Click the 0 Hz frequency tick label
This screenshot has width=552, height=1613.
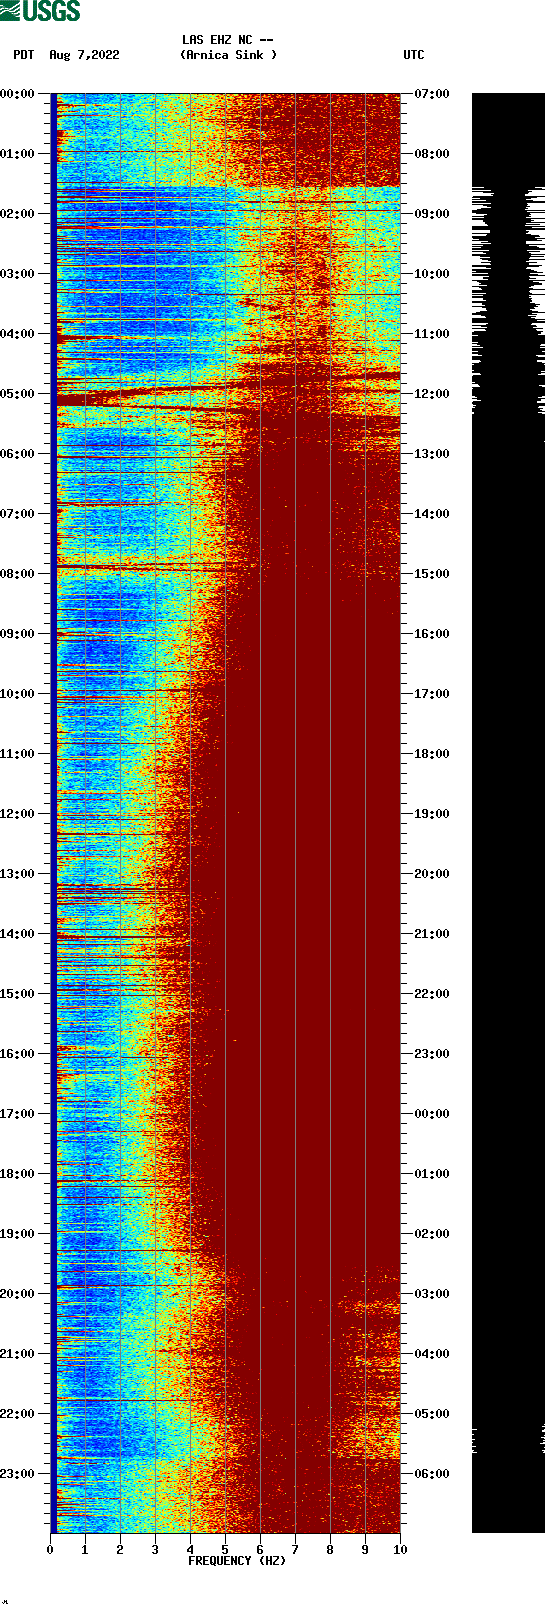pyautogui.click(x=50, y=1550)
